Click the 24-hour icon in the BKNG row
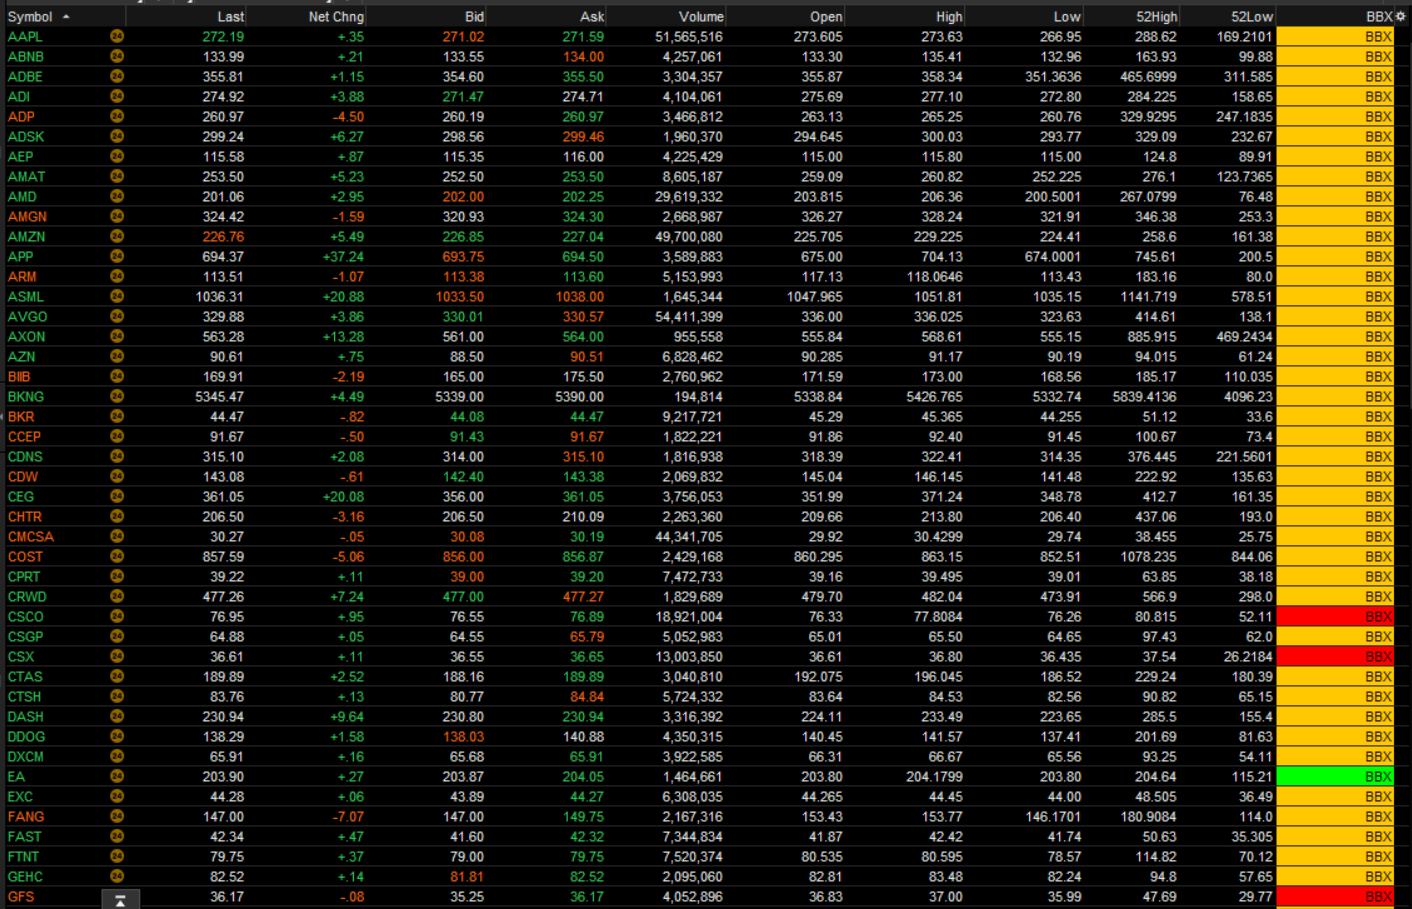The image size is (1412, 909). point(117,397)
